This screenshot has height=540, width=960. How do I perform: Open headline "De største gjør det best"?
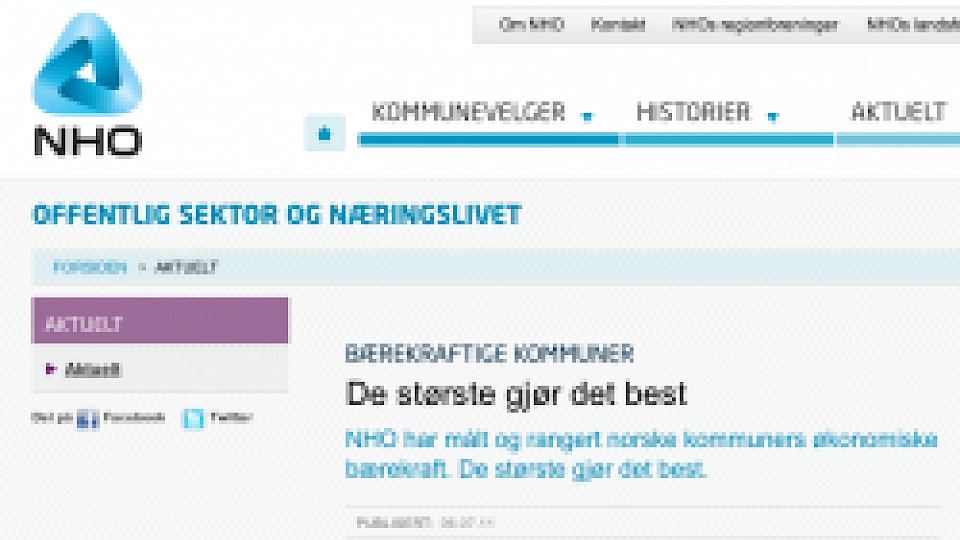[516, 393]
